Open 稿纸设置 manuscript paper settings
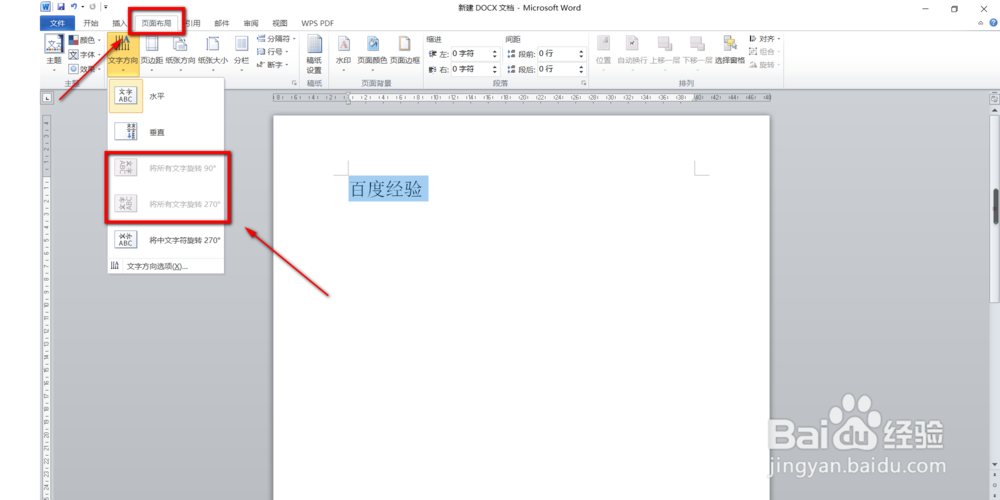The width and height of the screenshot is (1000, 500). pos(314,55)
